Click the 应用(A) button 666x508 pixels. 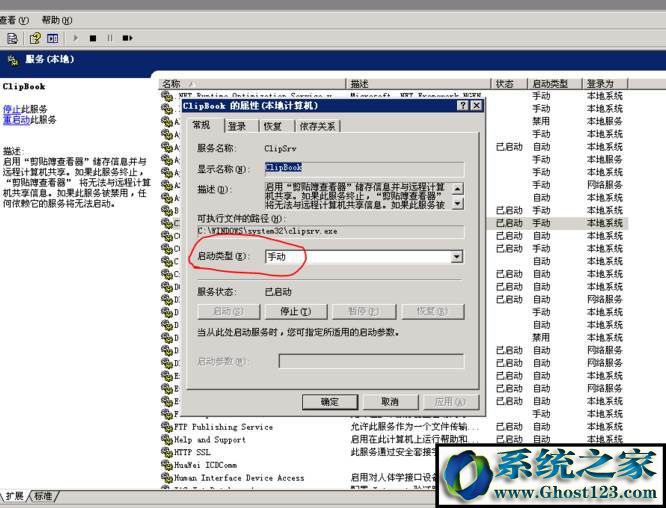click(x=451, y=402)
